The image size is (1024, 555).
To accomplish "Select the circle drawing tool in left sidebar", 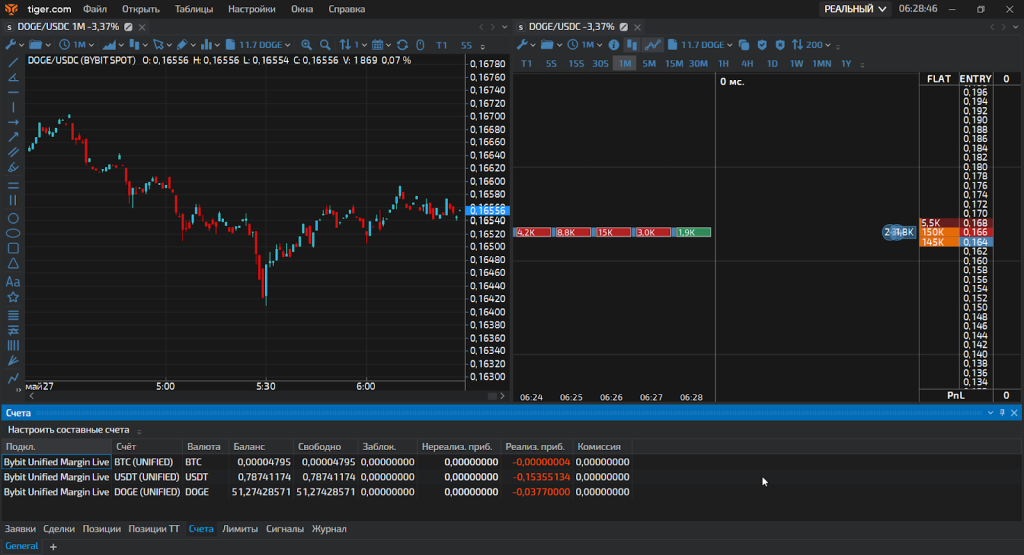I will [x=13, y=218].
